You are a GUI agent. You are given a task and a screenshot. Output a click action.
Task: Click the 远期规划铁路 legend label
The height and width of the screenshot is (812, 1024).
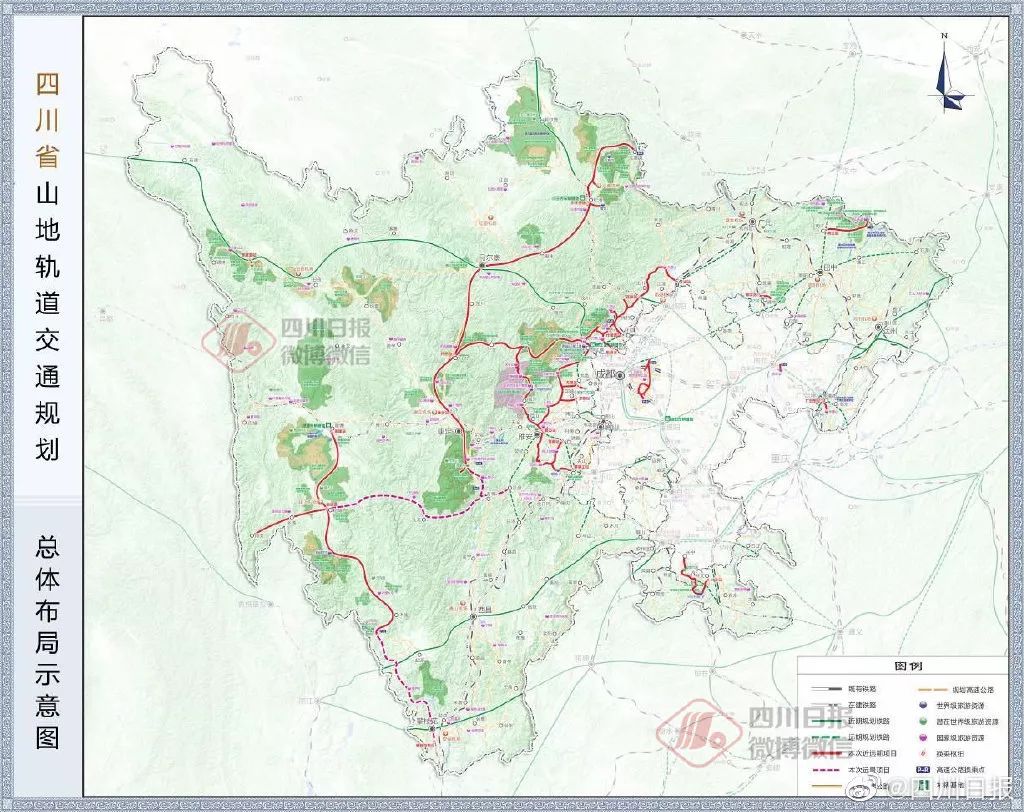click(x=868, y=738)
